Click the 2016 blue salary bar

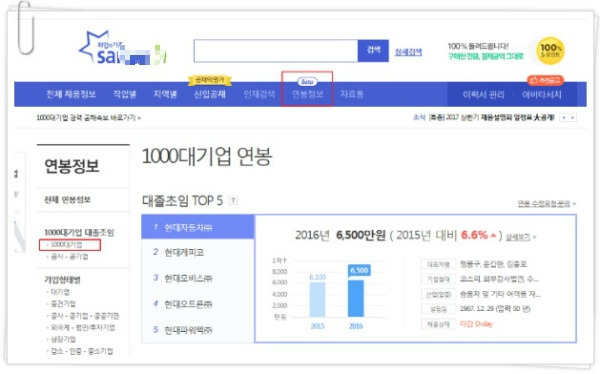point(356,299)
